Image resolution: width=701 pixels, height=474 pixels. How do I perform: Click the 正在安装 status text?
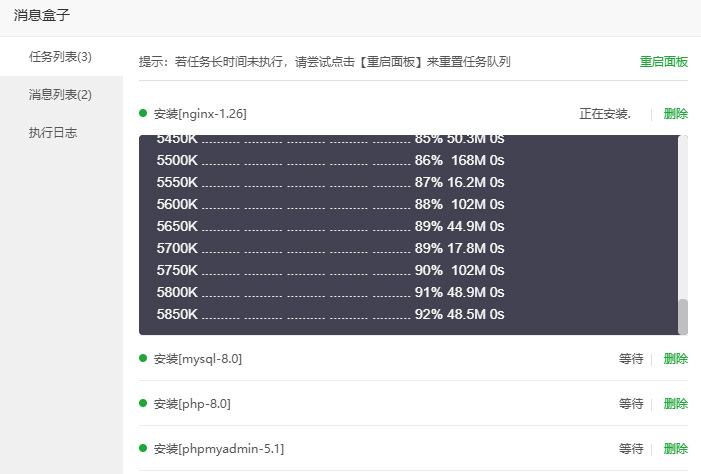pyautogui.click(x=605, y=114)
